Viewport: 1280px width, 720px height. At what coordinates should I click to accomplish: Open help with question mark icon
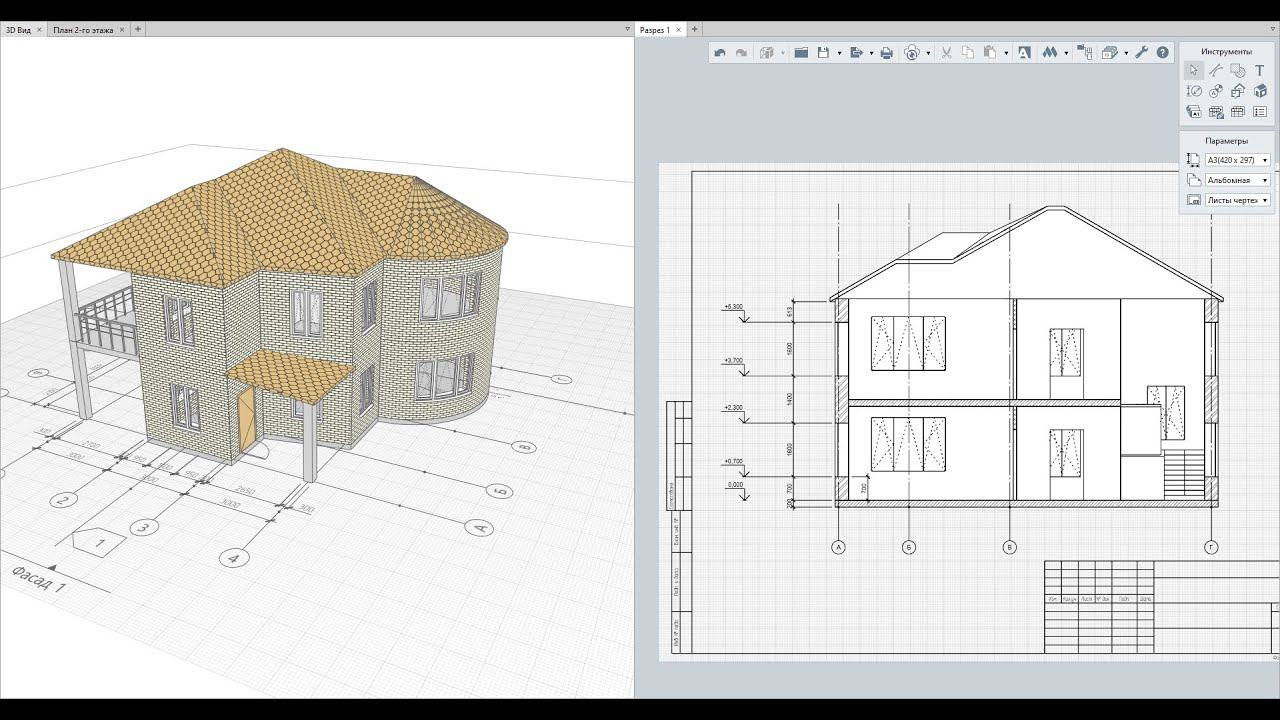1163,53
